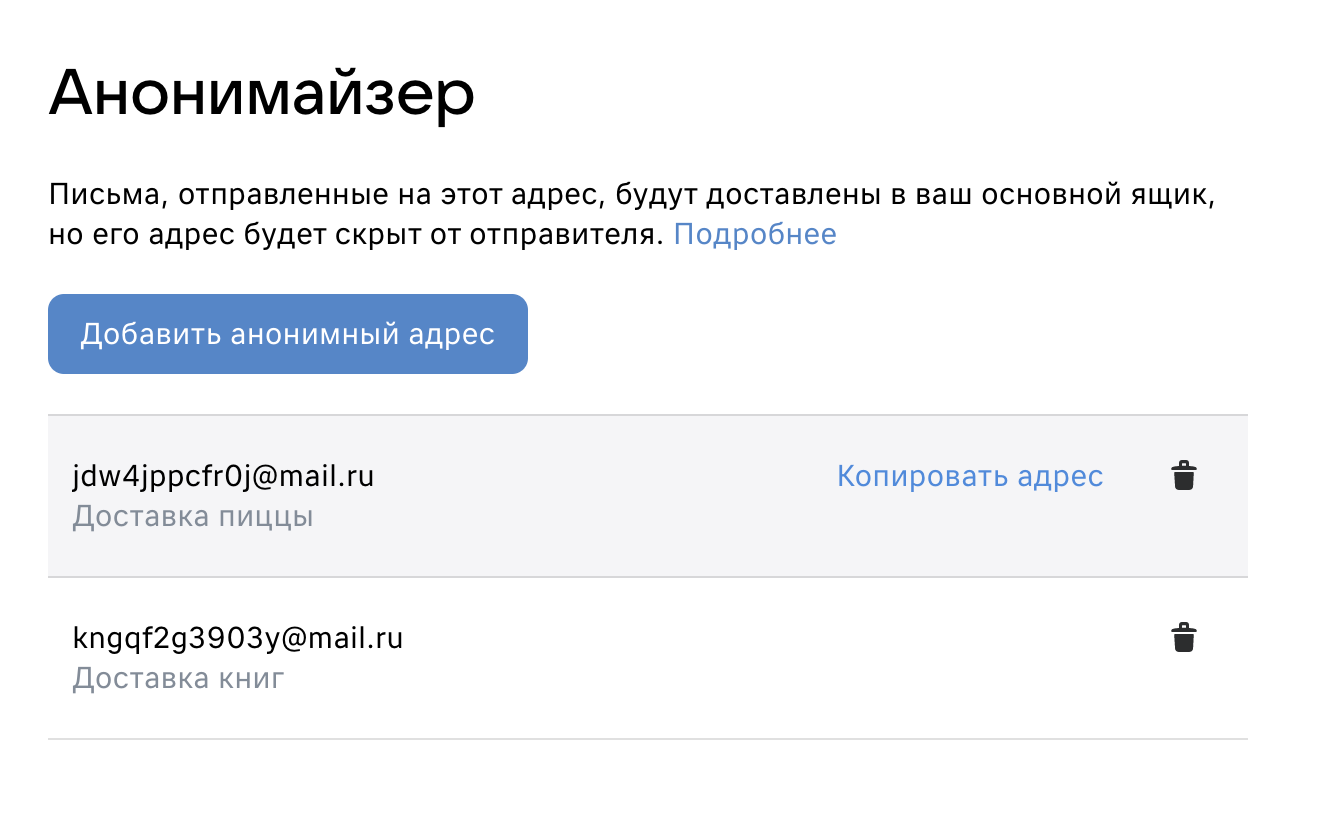1324x832 pixels.
Task: Open the Подробнее link
Action: pyautogui.click(x=755, y=234)
